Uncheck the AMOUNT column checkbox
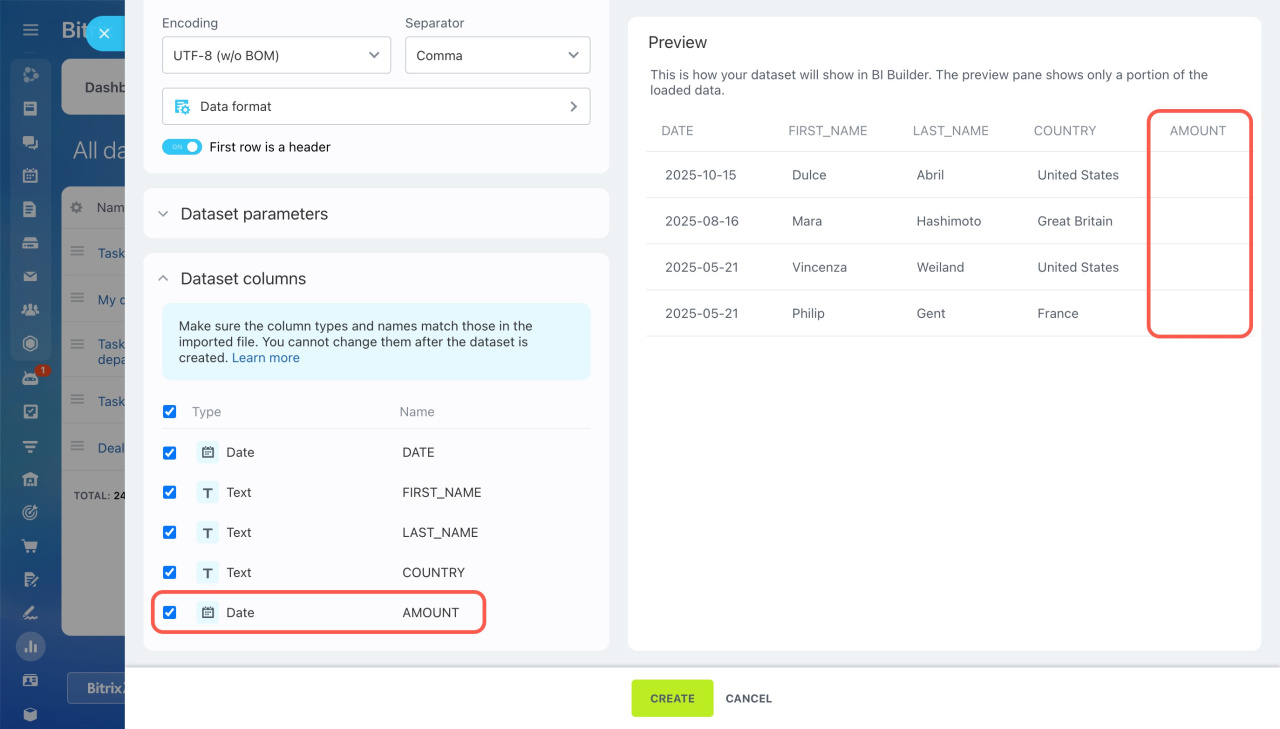 coord(169,612)
